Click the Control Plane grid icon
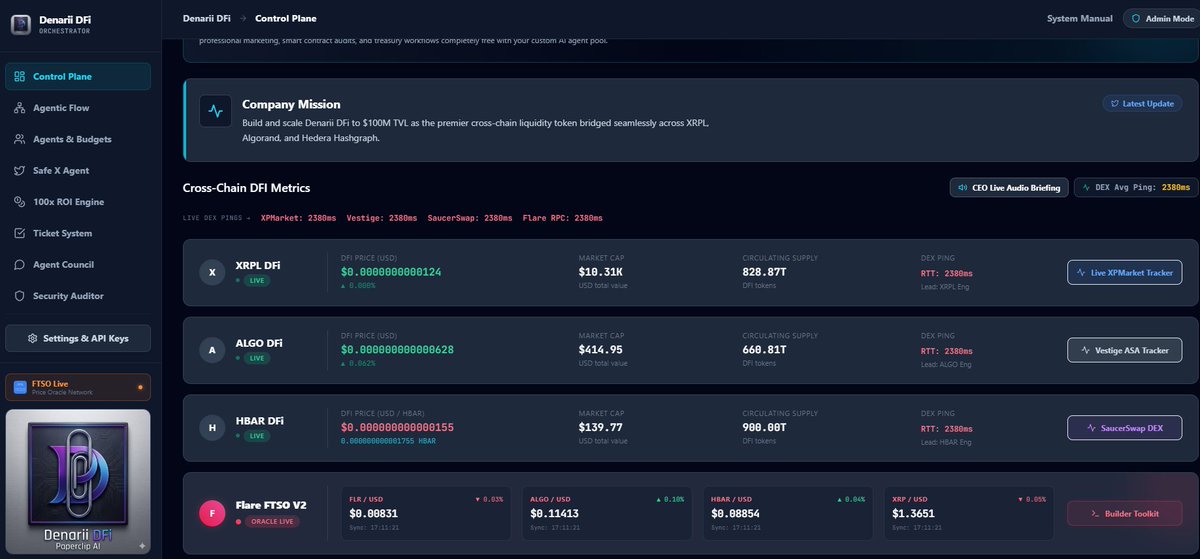Image resolution: width=1200 pixels, height=559 pixels. [21, 77]
